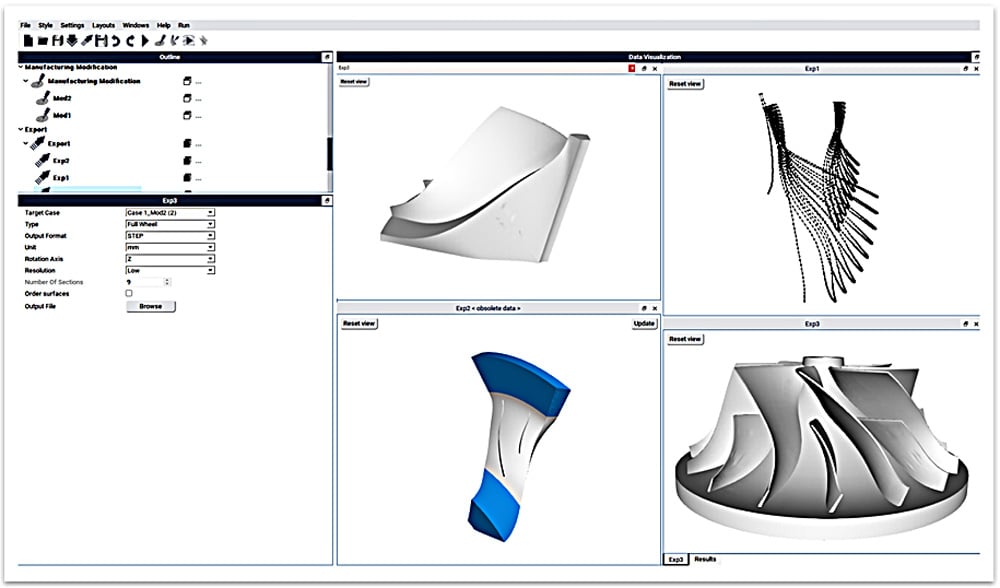This screenshot has width=1000, height=588.
Task: Click the framed play toolbar icon
Action: pyautogui.click(x=189, y=41)
